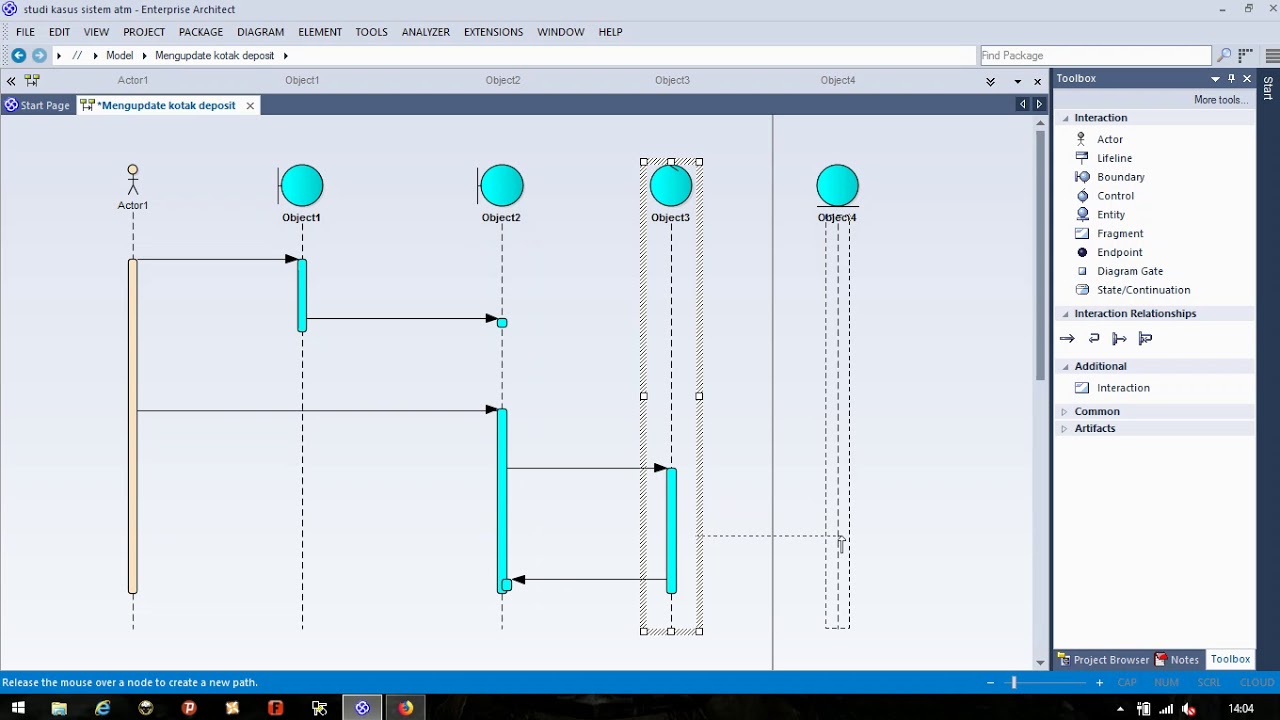The image size is (1280, 720).
Task: Open the hamburger menu icon at top right
Action: pos(1272,56)
